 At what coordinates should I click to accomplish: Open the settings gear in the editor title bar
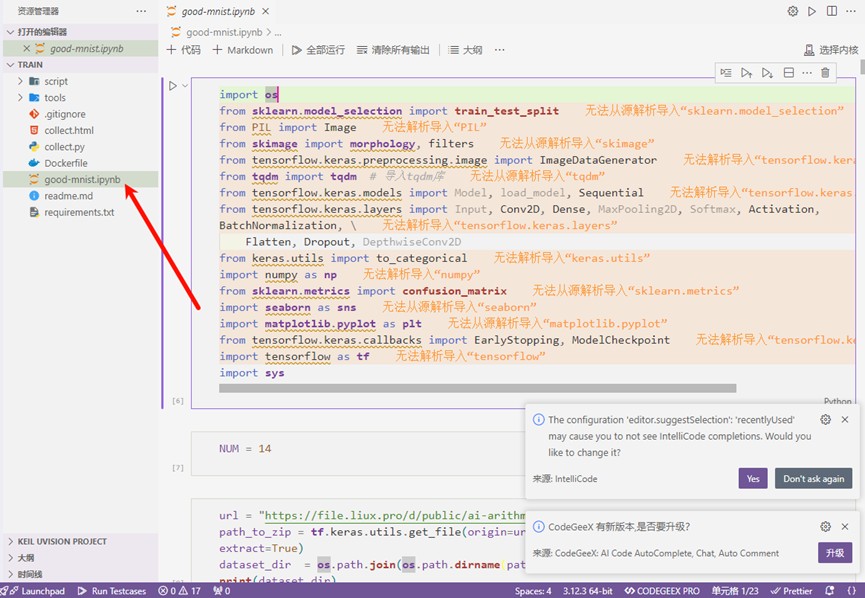pyautogui.click(x=793, y=11)
